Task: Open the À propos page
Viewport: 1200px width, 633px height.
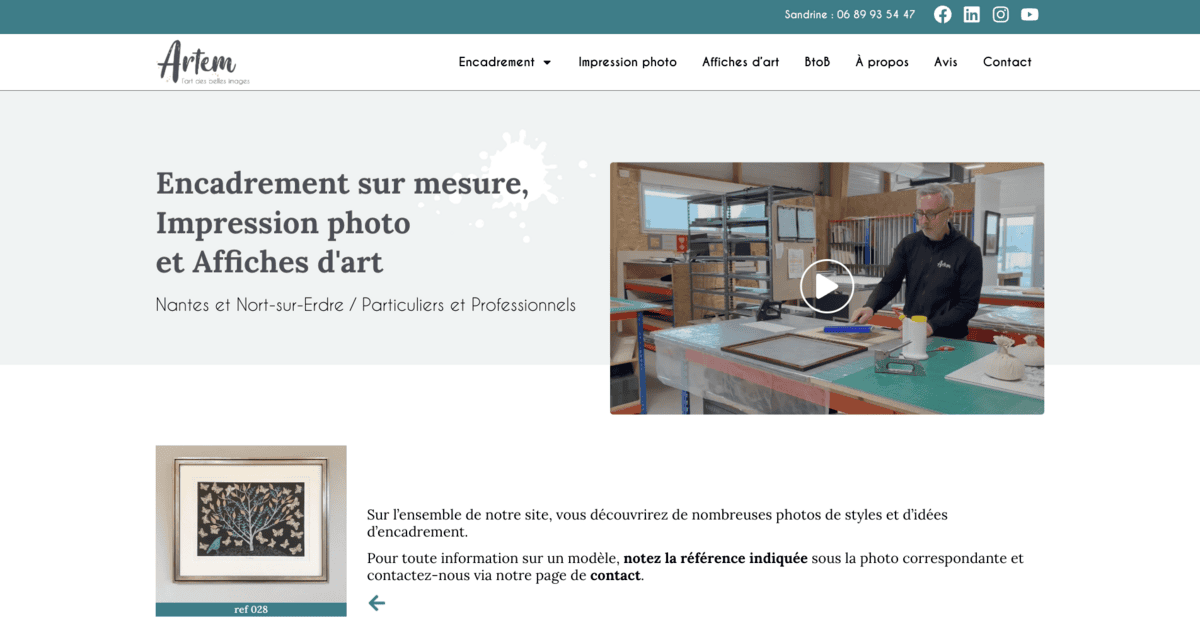Action: click(882, 62)
